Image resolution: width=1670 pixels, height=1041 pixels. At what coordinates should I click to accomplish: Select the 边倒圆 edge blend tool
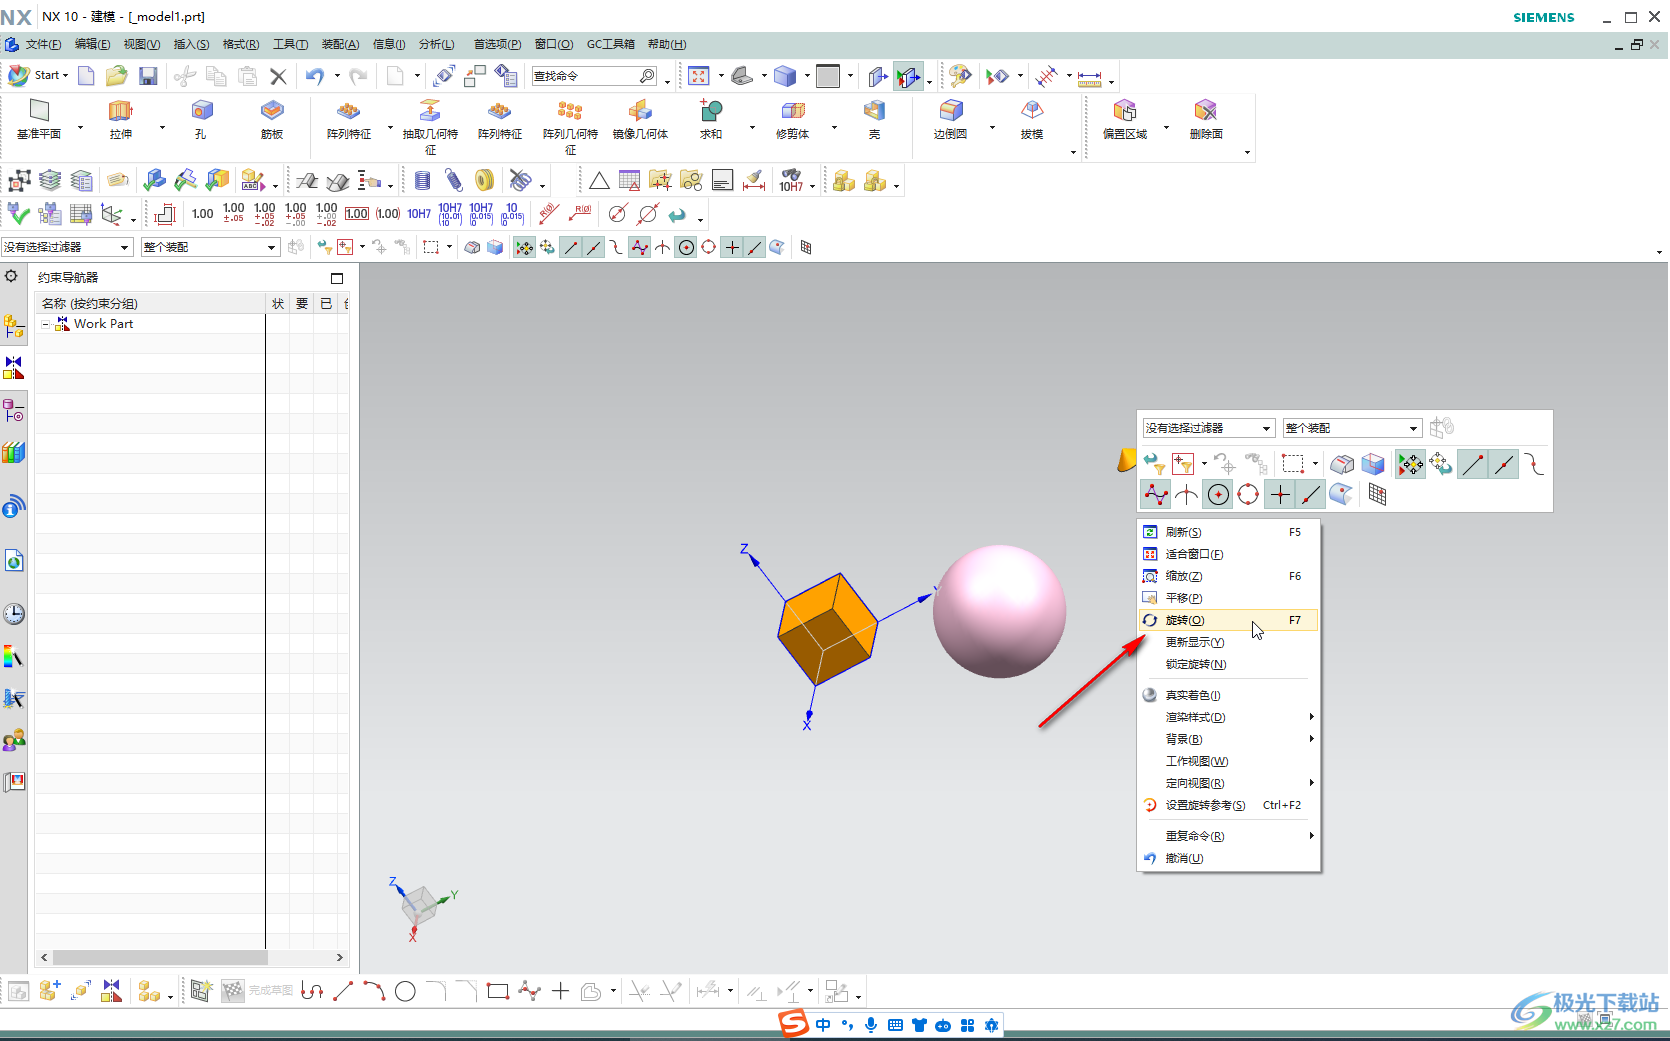(951, 111)
